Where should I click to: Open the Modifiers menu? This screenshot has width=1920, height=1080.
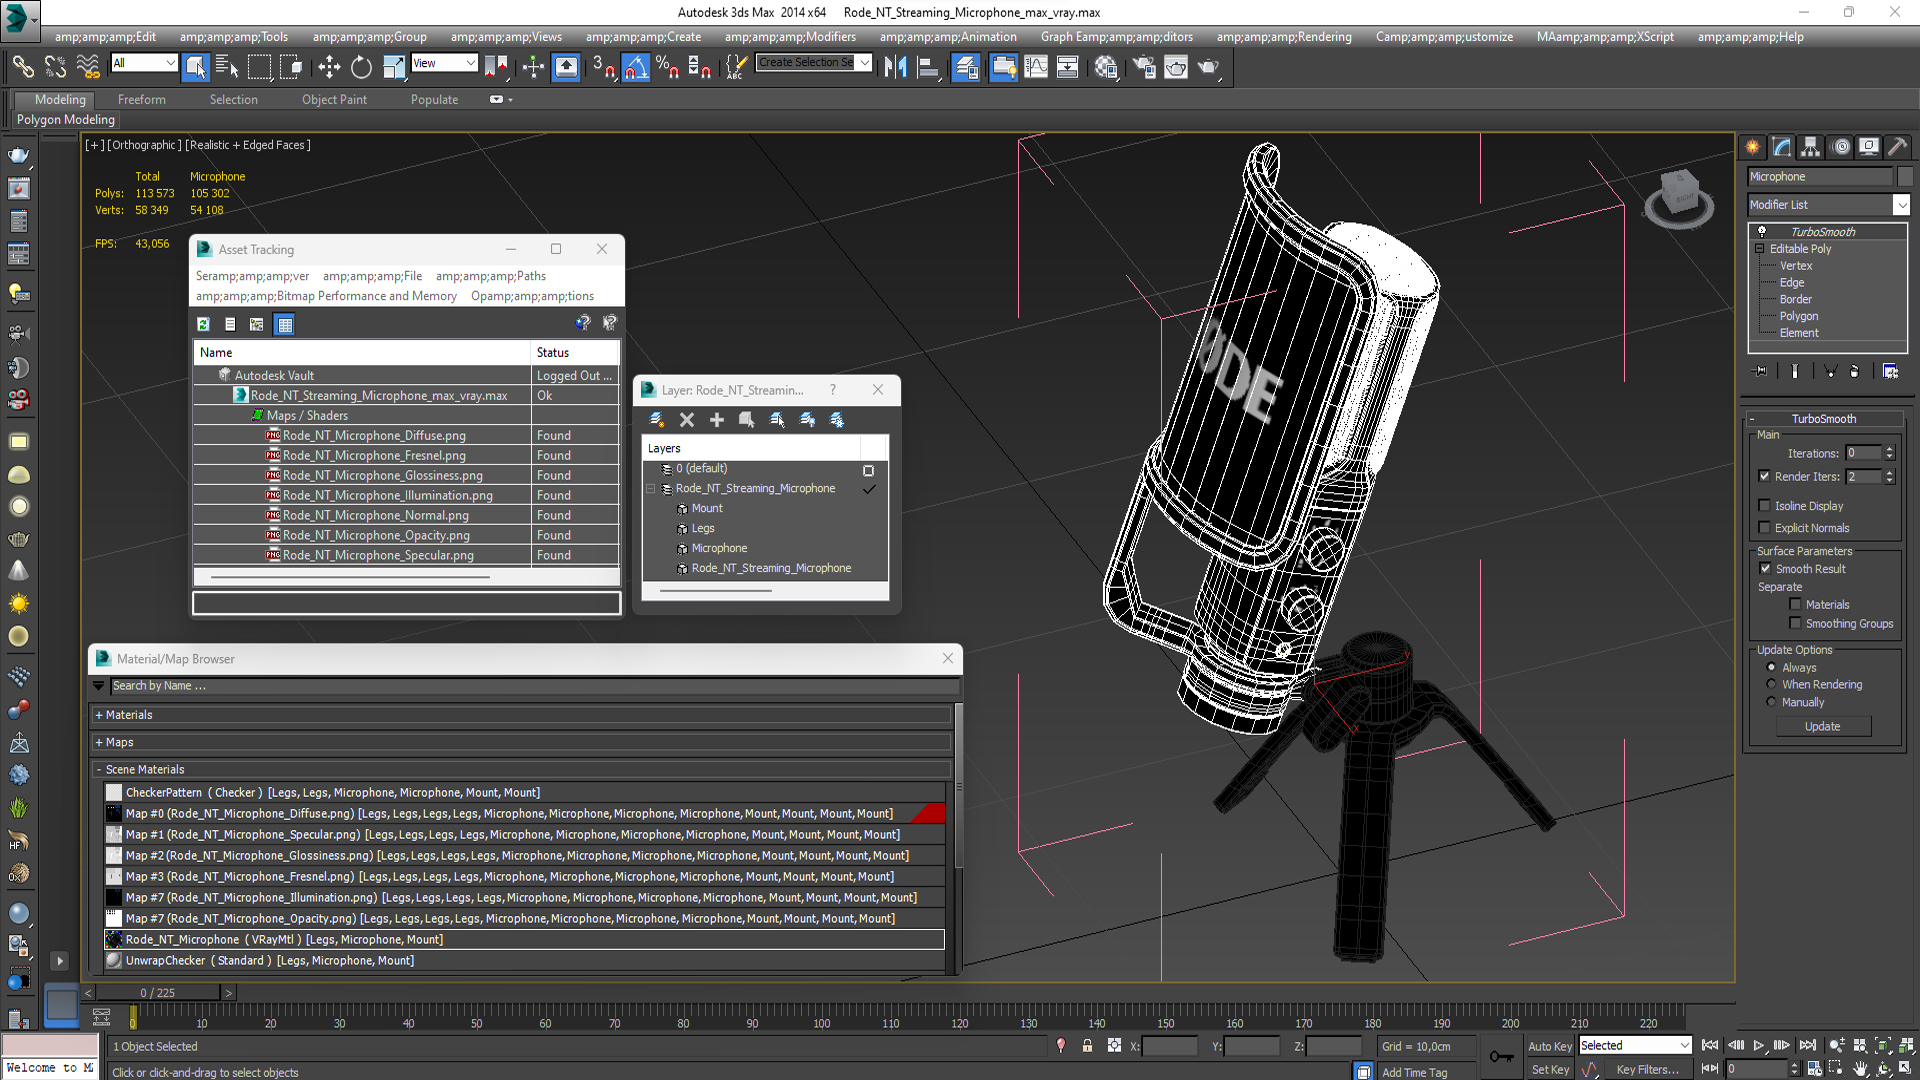[x=790, y=37]
